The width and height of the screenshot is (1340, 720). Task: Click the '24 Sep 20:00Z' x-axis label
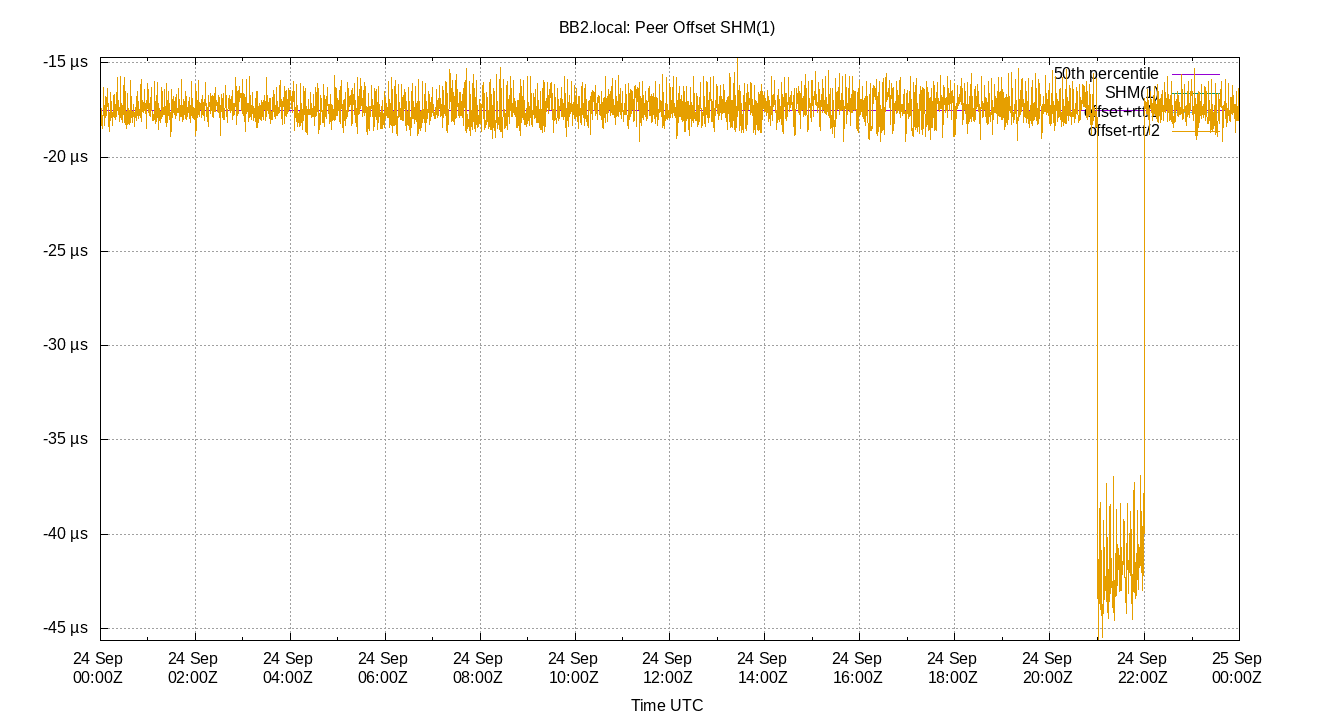[1048, 668]
